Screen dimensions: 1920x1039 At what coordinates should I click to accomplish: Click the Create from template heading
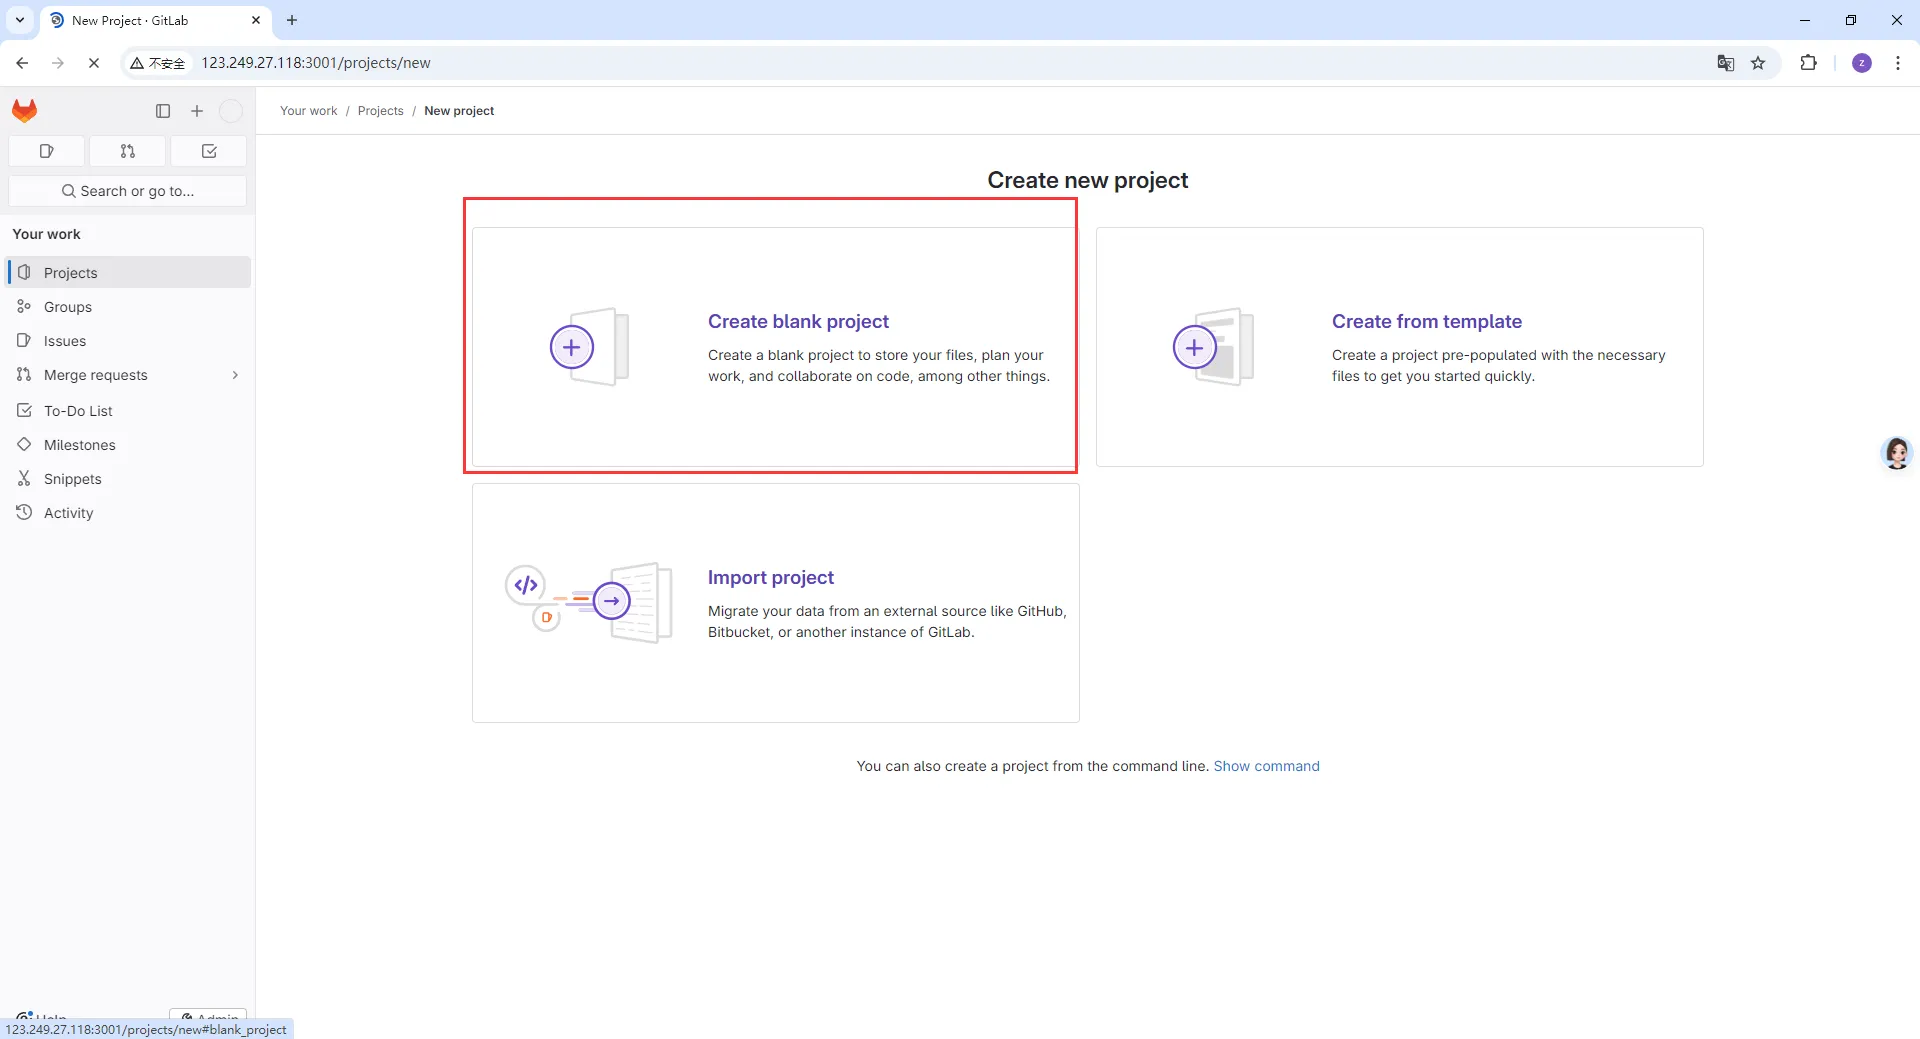pyautogui.click(x=1427, y=321)
